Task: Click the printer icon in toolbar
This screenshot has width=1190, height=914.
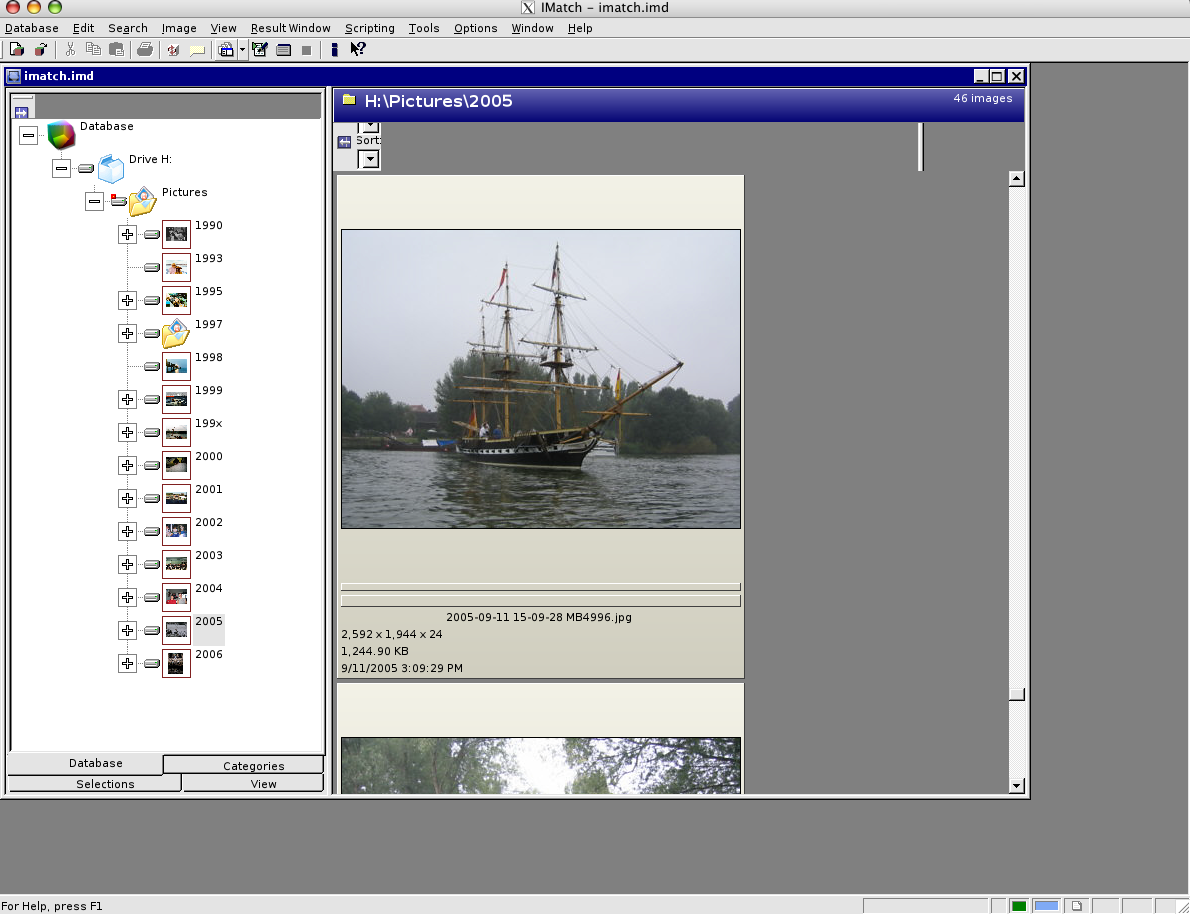Action: 144,49
